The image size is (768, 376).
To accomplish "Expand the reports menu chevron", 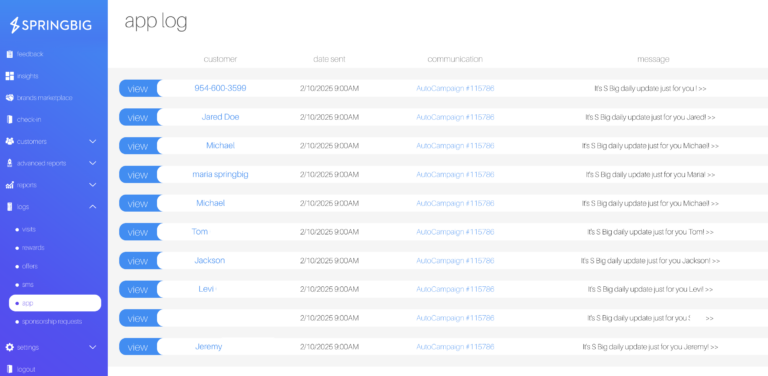I will click(93, 185).
